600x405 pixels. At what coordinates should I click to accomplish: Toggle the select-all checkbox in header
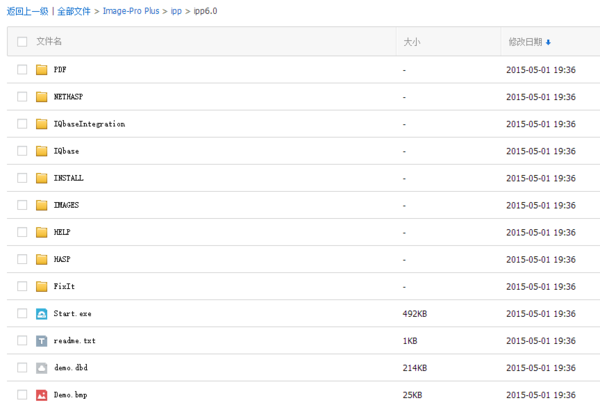[22, 42]
